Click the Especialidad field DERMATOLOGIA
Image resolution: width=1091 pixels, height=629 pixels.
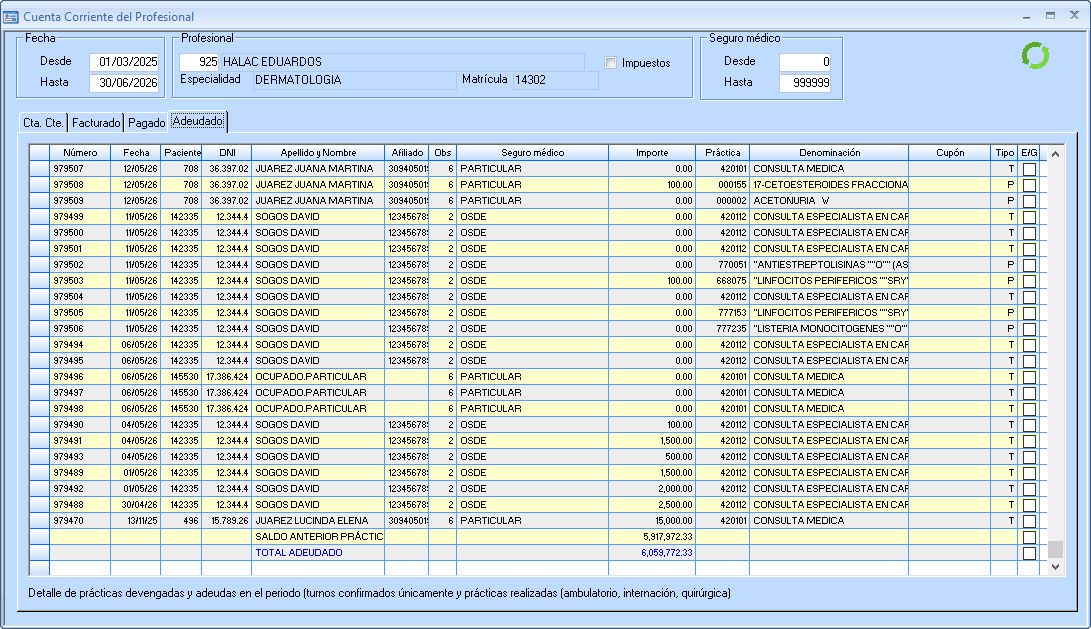tap(354, 80)
